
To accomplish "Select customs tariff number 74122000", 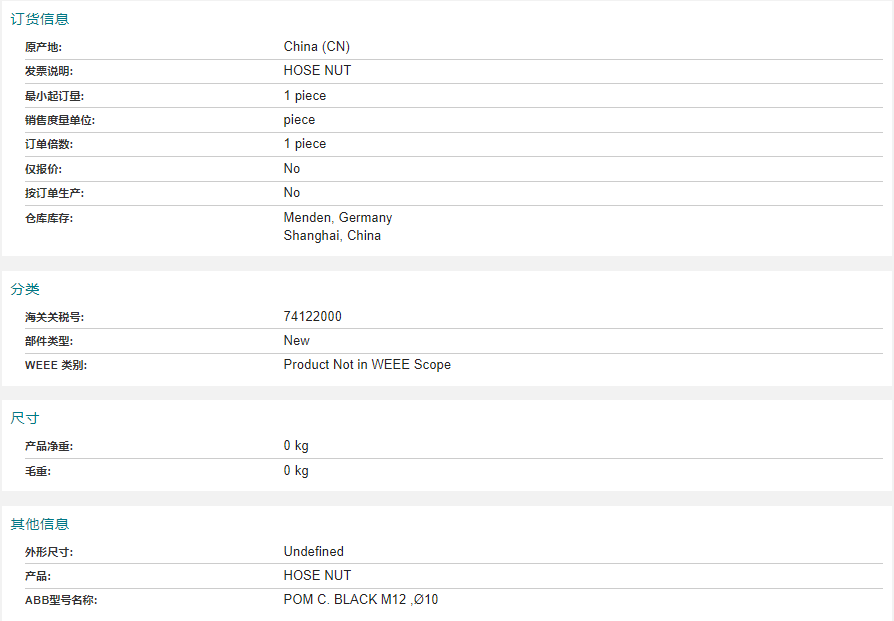I will [312, 316].
